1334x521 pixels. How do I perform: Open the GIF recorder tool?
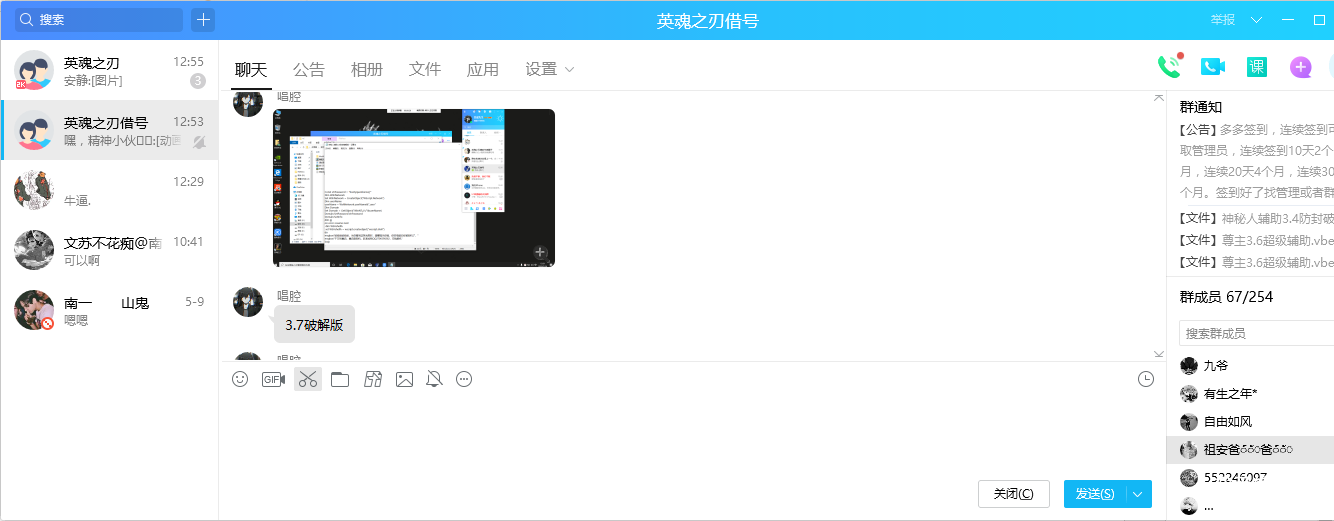[273, 379]
